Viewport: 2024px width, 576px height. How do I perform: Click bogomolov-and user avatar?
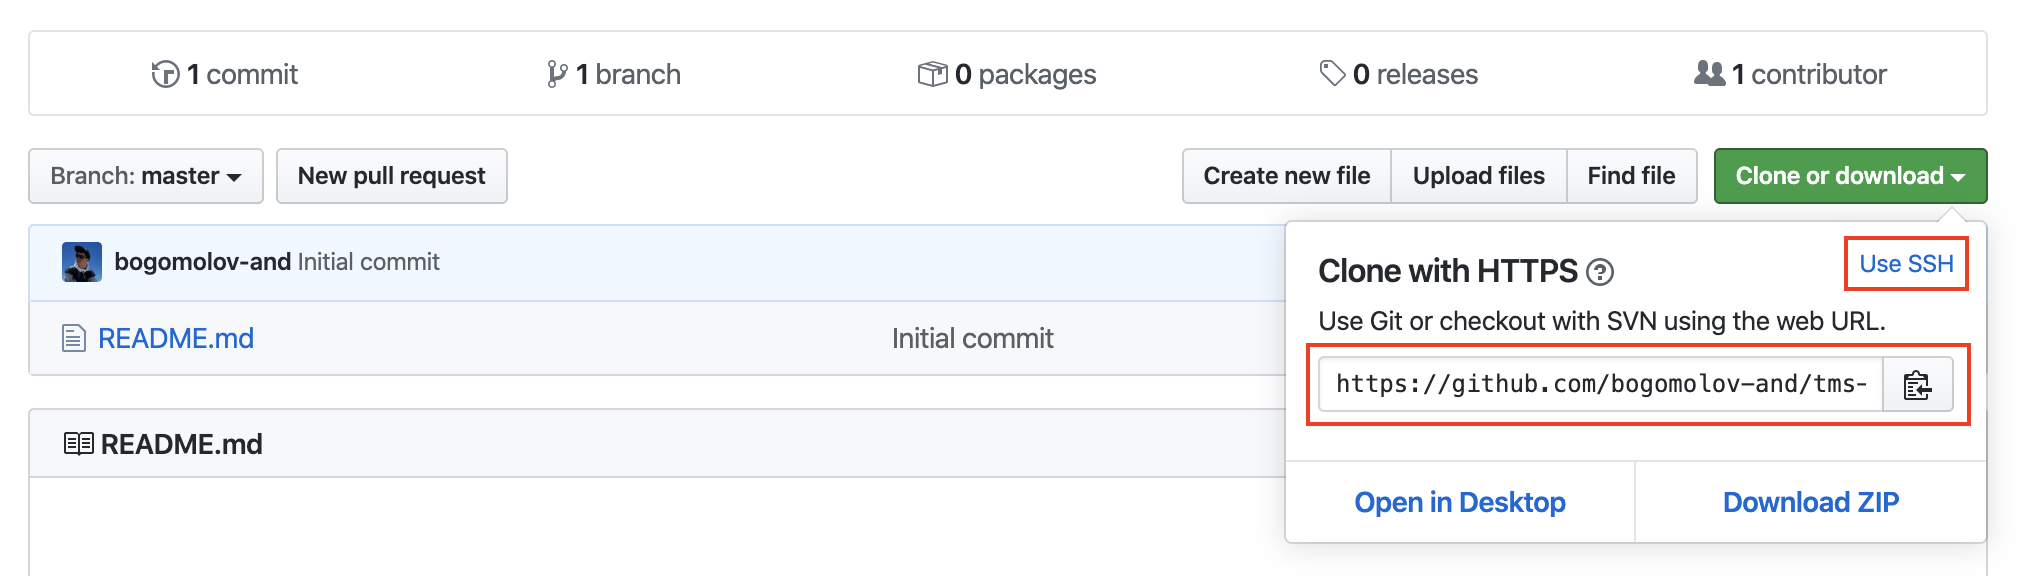tap(82, 262)
